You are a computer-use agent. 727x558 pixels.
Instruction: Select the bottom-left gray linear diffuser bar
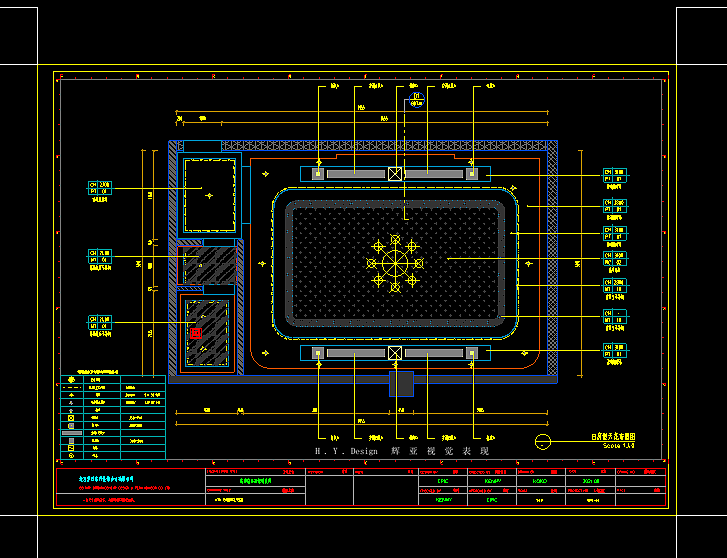(356, 353)
